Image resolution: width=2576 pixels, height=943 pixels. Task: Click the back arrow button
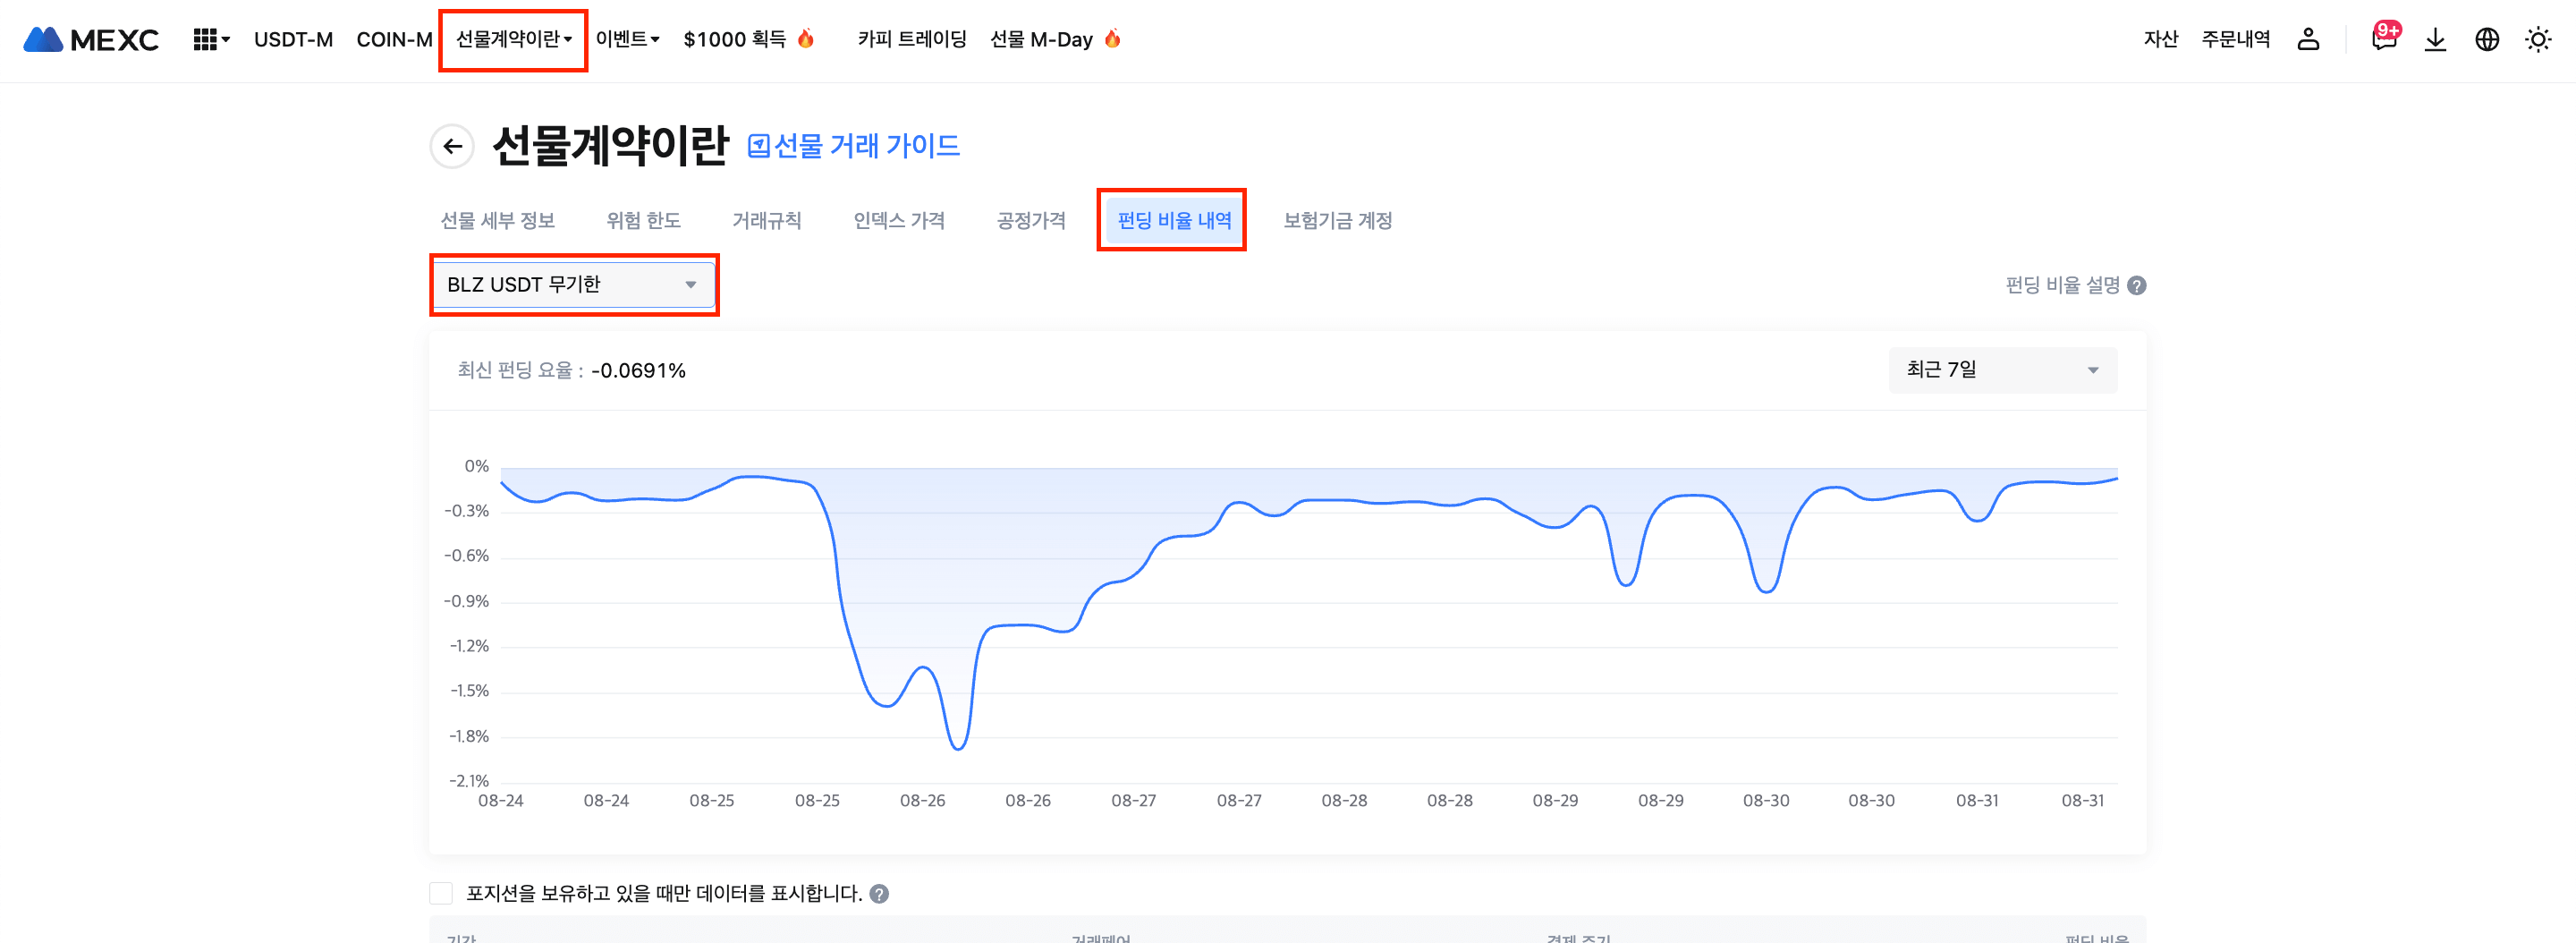click(x=452, y=147)
